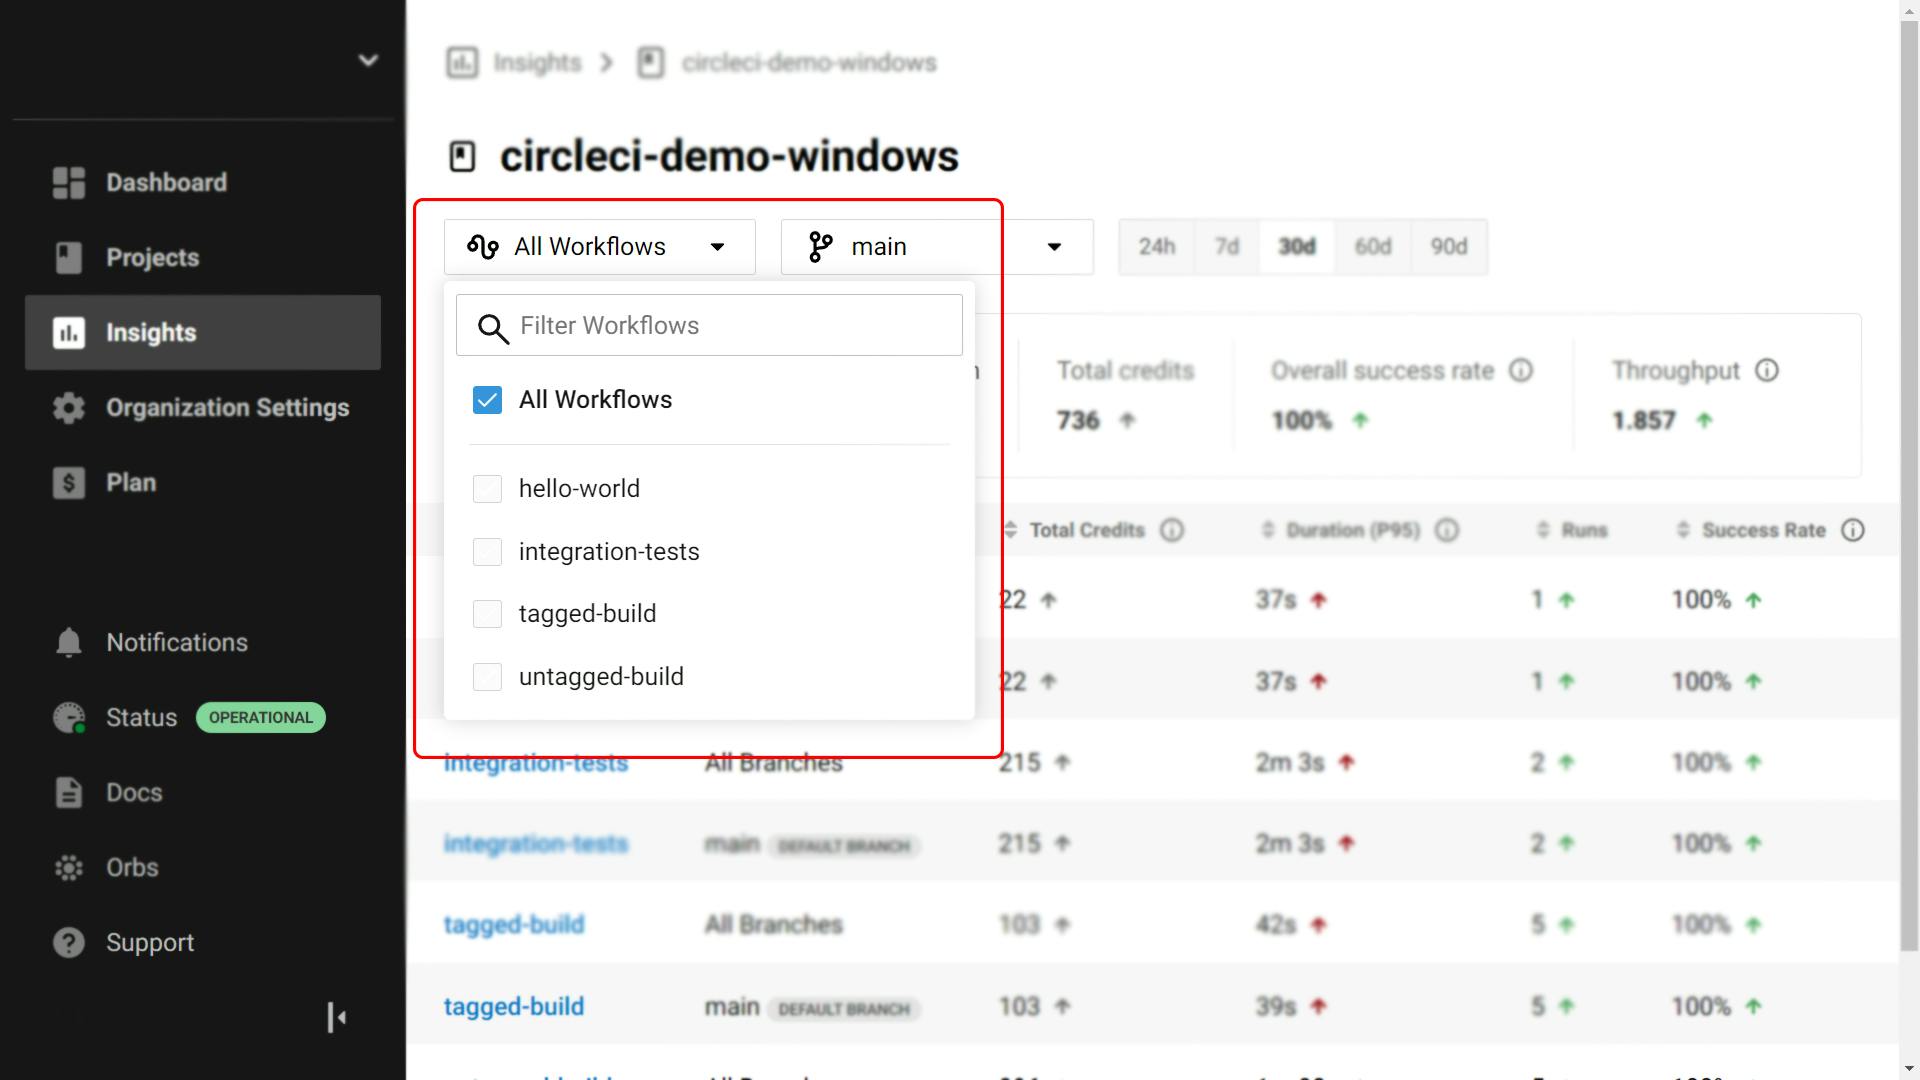Image resolution: width=1920 pixels, height=1080 pixels.
Task: Click the Plan dollar icon
Action: click(x=67, y=482)
